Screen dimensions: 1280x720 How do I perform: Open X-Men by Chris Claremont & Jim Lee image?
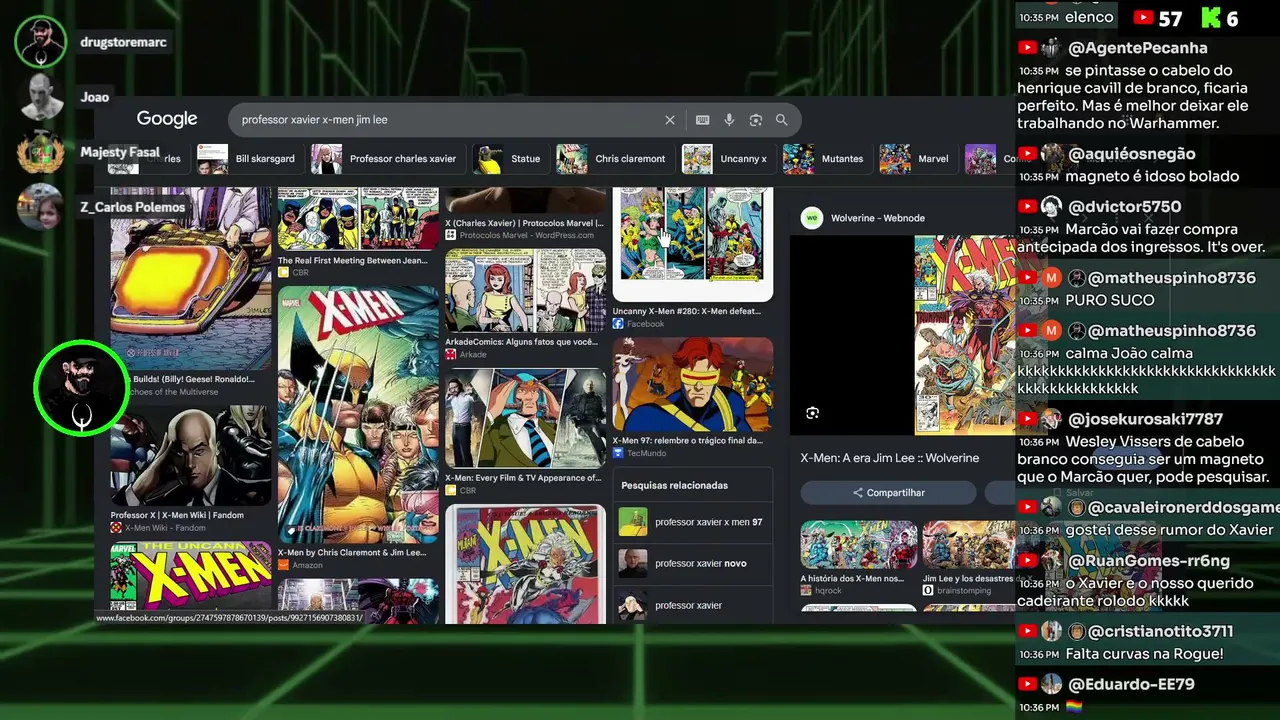tap(358, 414)
